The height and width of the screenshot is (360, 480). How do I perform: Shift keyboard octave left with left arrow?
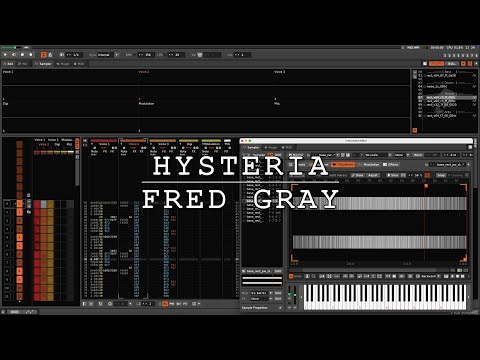(301, 297)
